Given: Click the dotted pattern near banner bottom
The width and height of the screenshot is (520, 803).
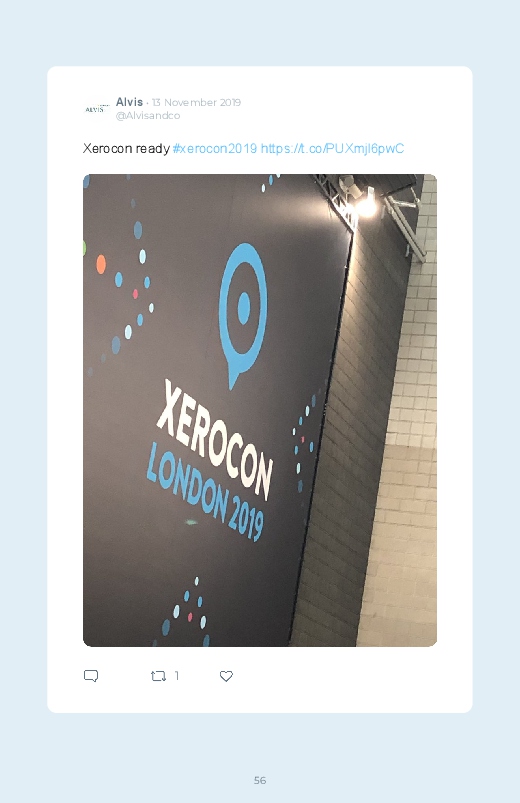Looking at the screenshot, I should tap(186, 612).
